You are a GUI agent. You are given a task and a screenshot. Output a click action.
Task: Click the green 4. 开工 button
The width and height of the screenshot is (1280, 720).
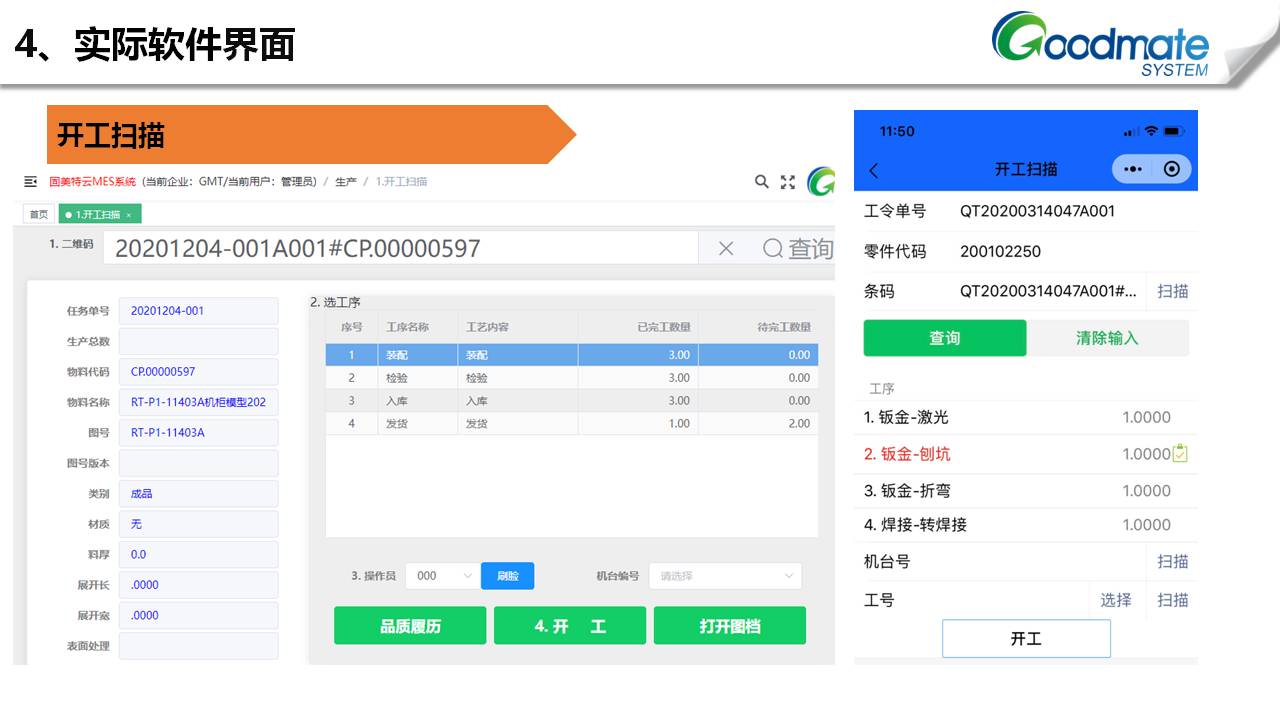click(570, 626)
